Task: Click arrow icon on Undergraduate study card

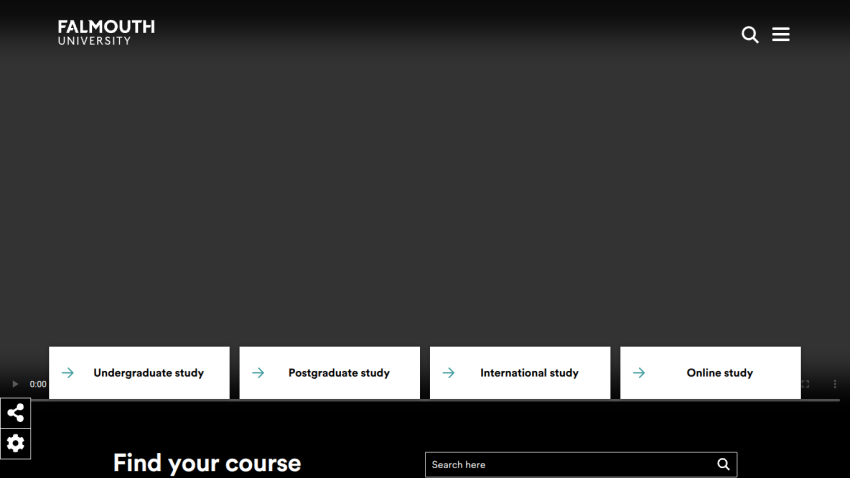Action: (68, 373)
